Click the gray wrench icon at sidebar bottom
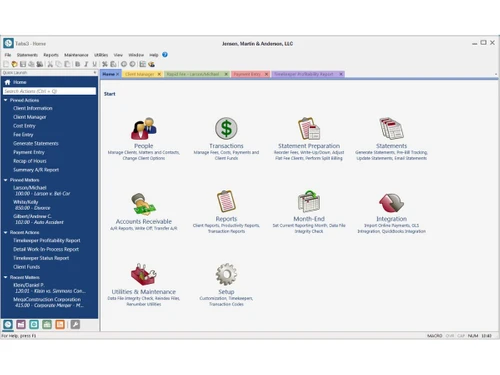Viewport: 500px width, 375px height. pos(75,324)
